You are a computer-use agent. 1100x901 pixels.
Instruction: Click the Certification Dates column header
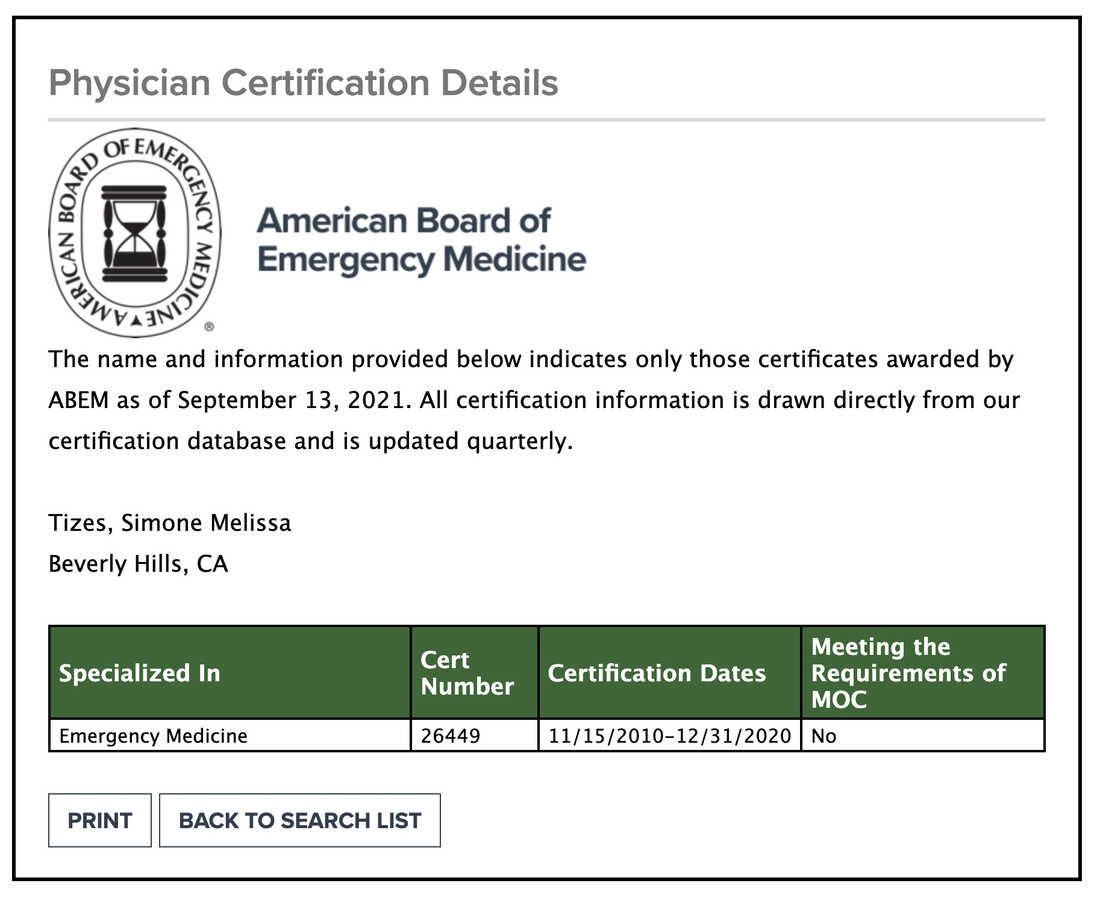[669, 672]
